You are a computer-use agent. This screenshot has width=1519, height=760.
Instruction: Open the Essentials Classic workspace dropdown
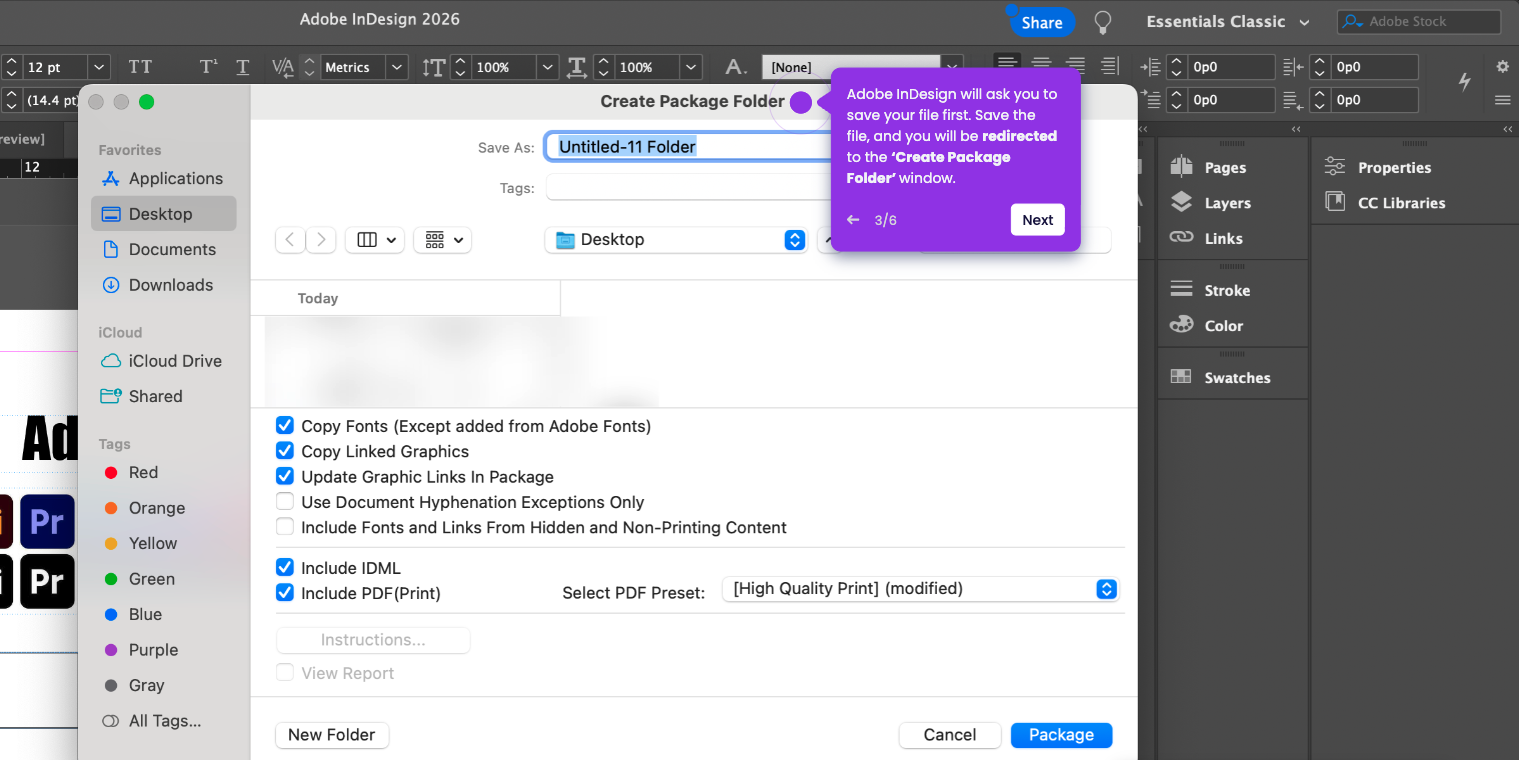click(1228, 22)
